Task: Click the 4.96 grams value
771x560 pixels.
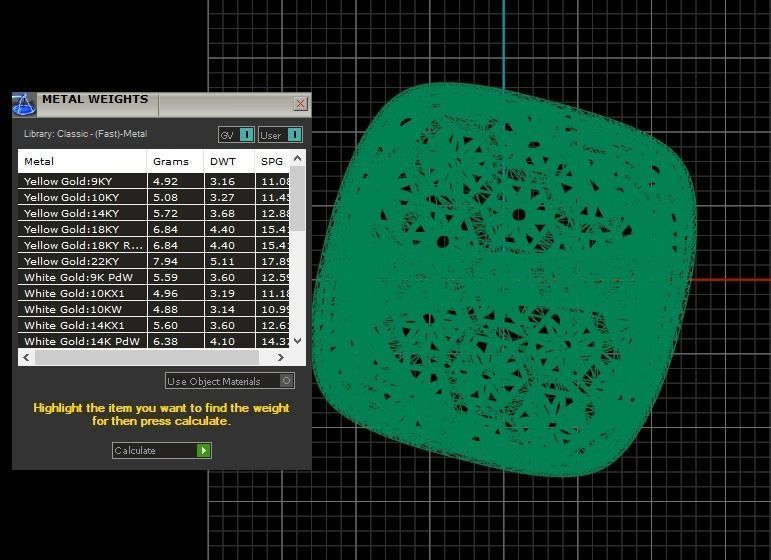Action: pos(166,294)
